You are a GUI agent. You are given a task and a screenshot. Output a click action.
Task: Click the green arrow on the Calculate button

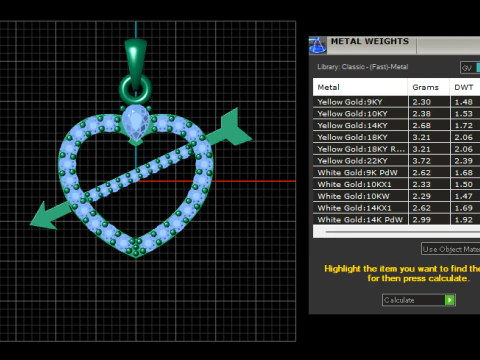pyautogui.click(x=450, y=300)
